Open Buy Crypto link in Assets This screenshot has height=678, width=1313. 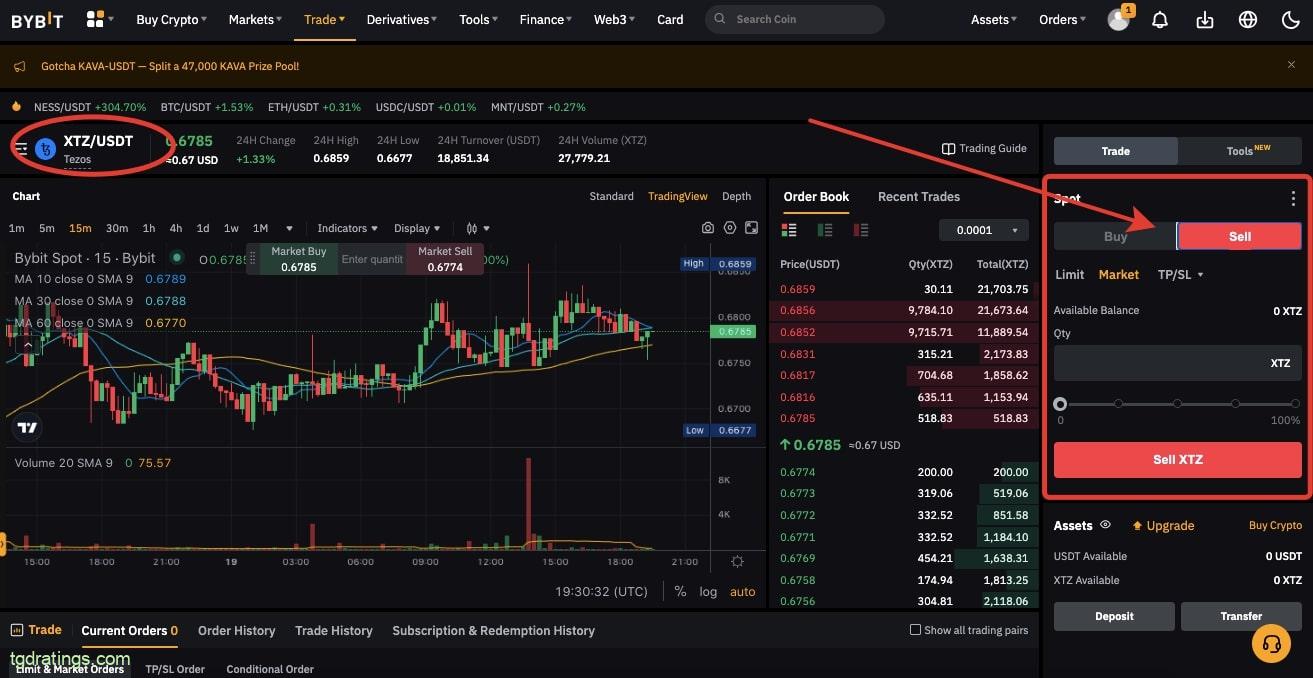click(1275, 525)
